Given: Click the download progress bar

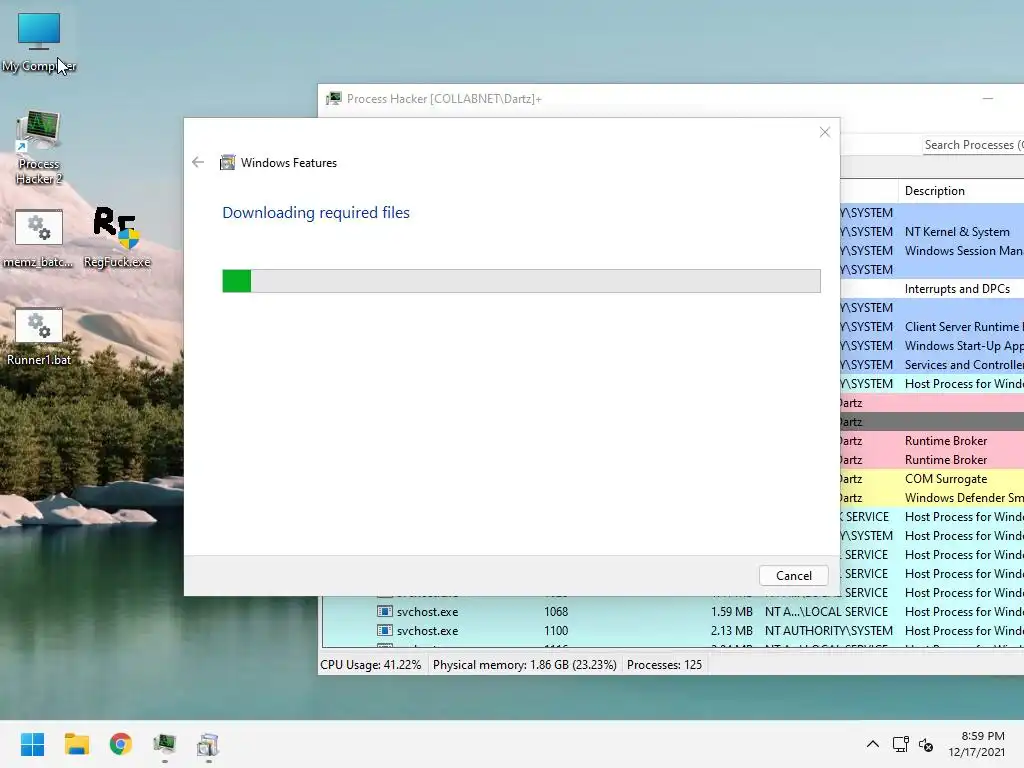Looking at the screenshot, I should click(521, 281).
